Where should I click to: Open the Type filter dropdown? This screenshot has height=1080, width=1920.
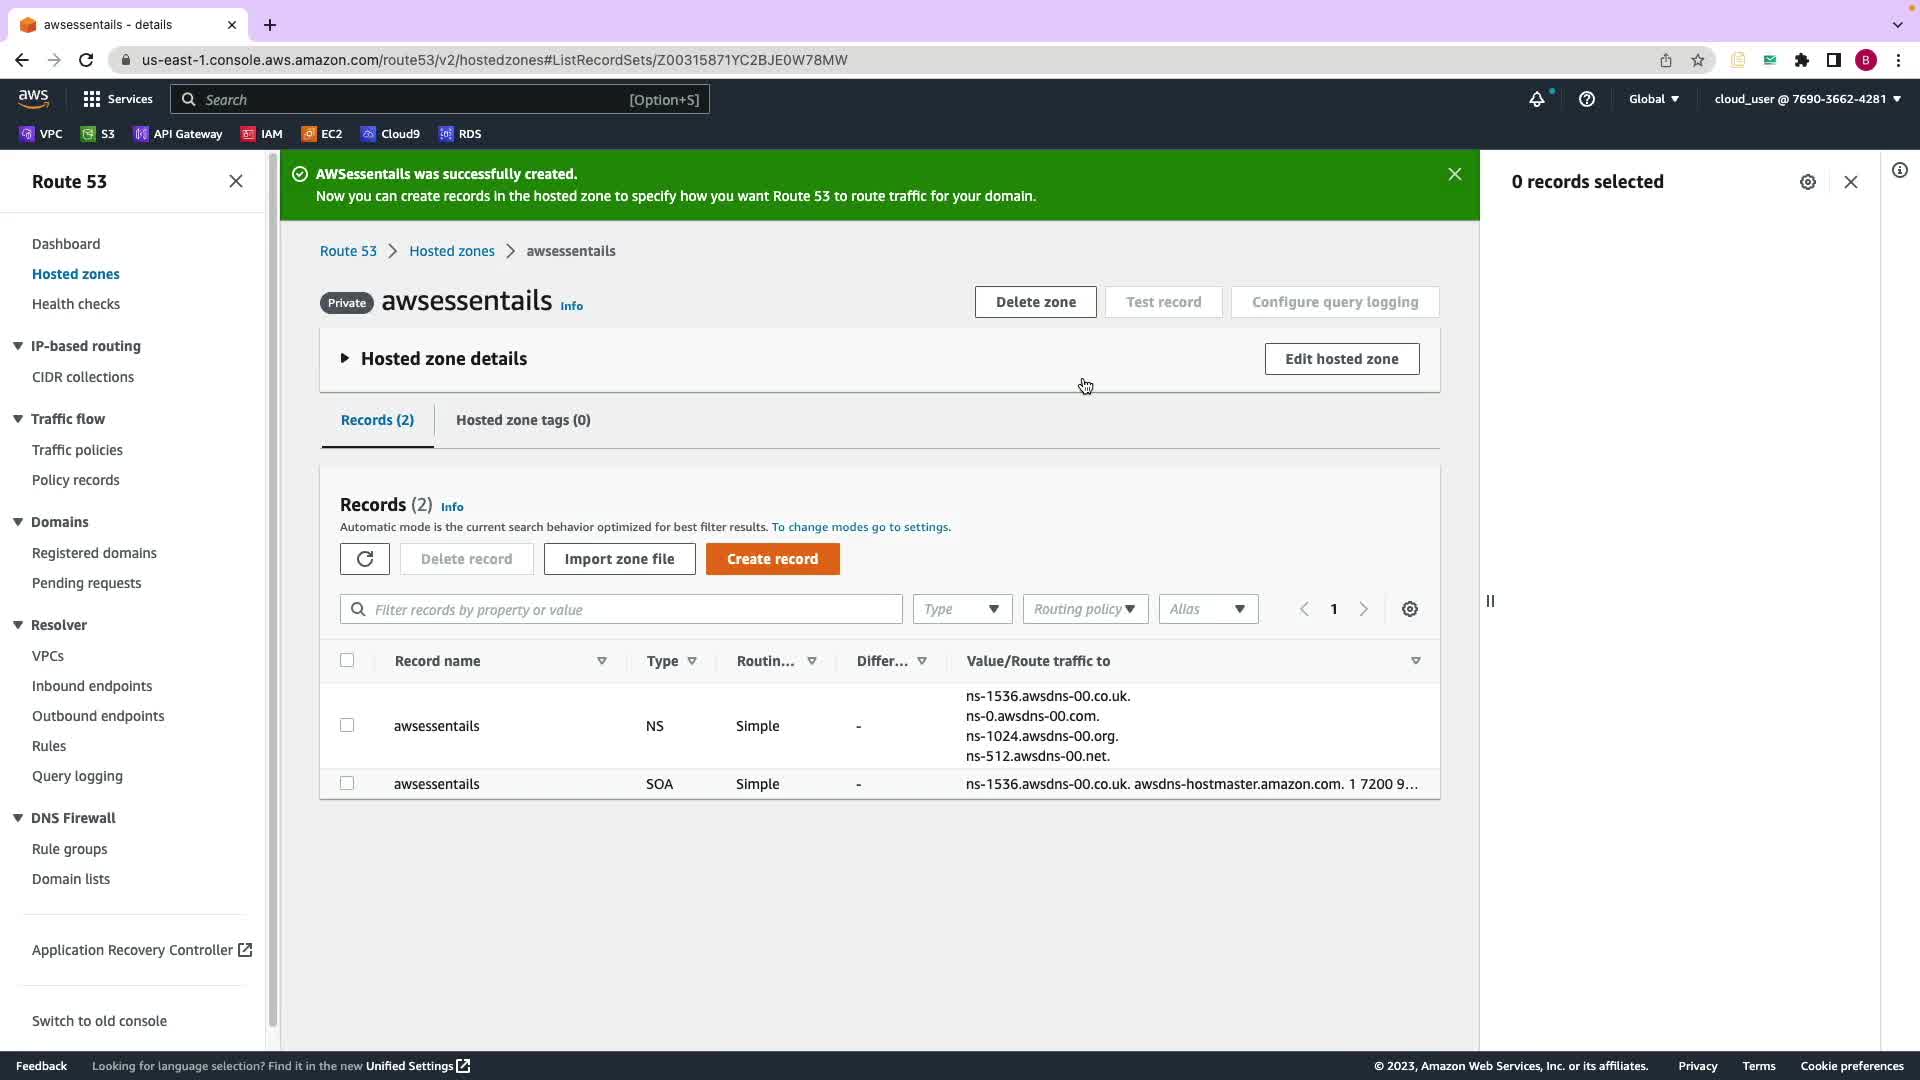[x=961, y=609]
